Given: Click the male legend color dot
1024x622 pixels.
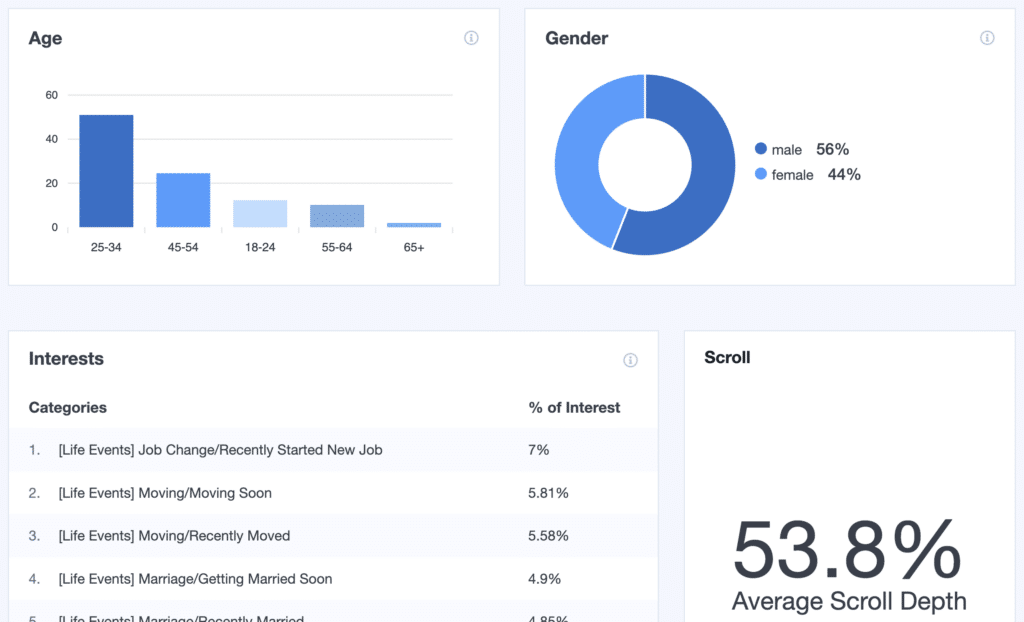Looking at the screenshot, I should [x=761, y=149].
